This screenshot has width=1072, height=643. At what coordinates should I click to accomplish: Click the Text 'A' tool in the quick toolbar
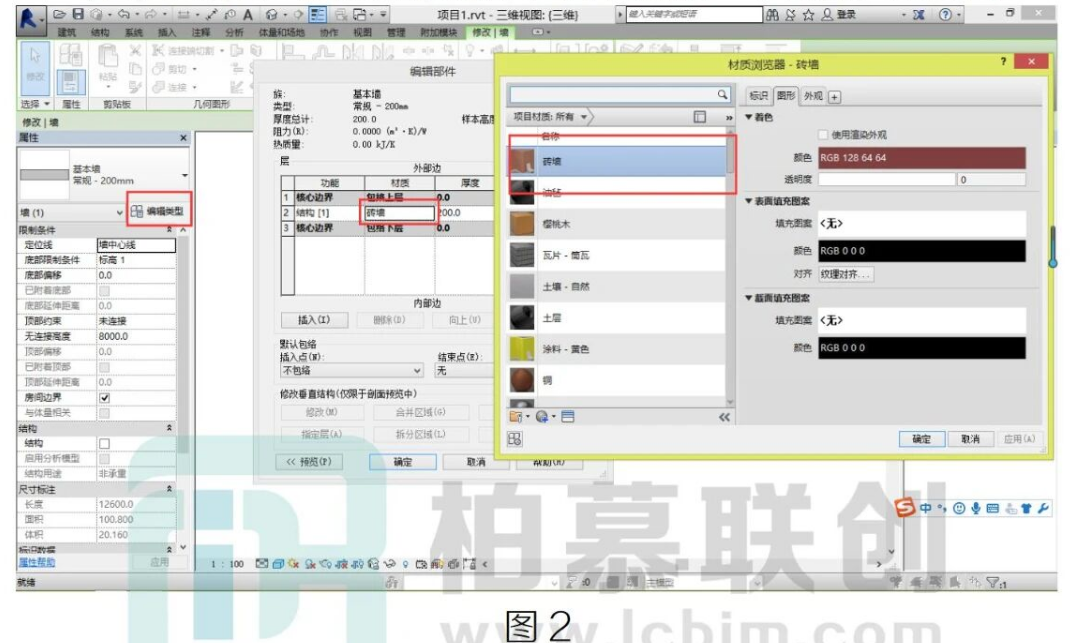tap(247, 14)
